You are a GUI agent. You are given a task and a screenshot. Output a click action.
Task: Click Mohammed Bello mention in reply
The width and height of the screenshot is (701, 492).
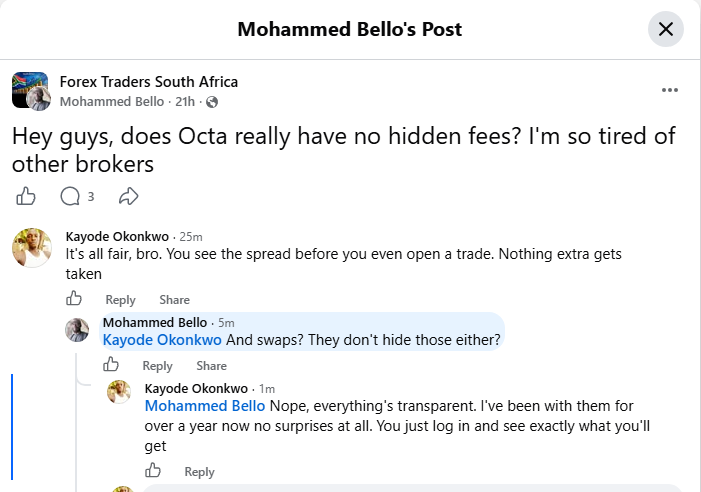[205, 406]
